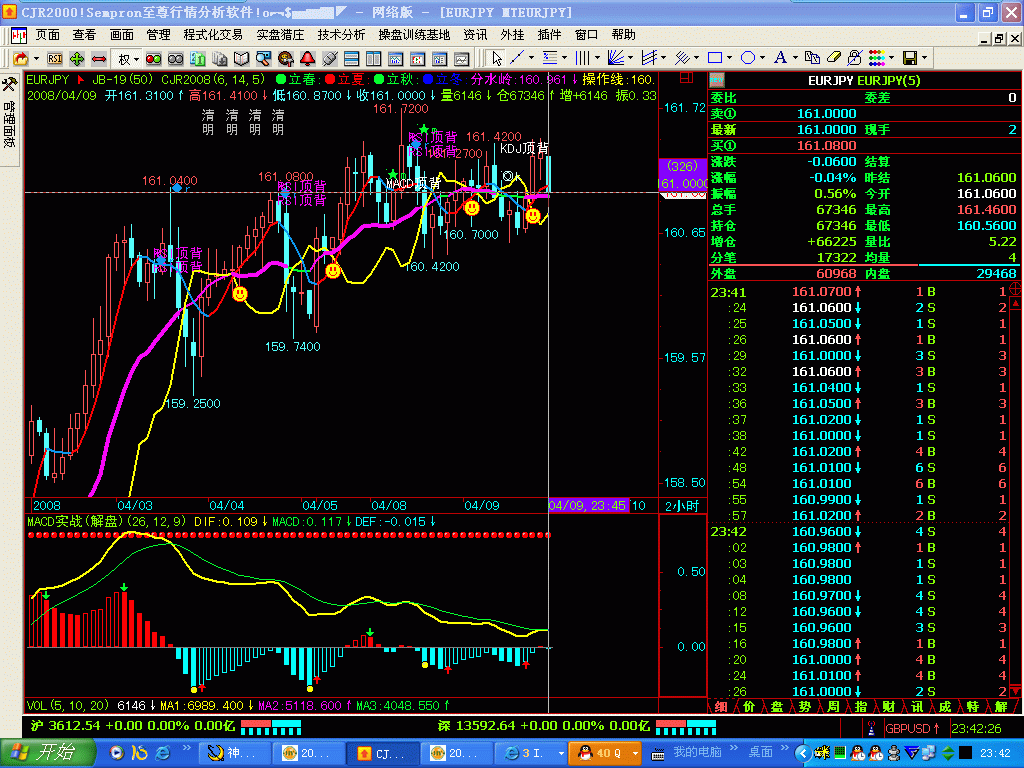Click the signal tower status icon
1024x768 pixels.
(871, 728)
